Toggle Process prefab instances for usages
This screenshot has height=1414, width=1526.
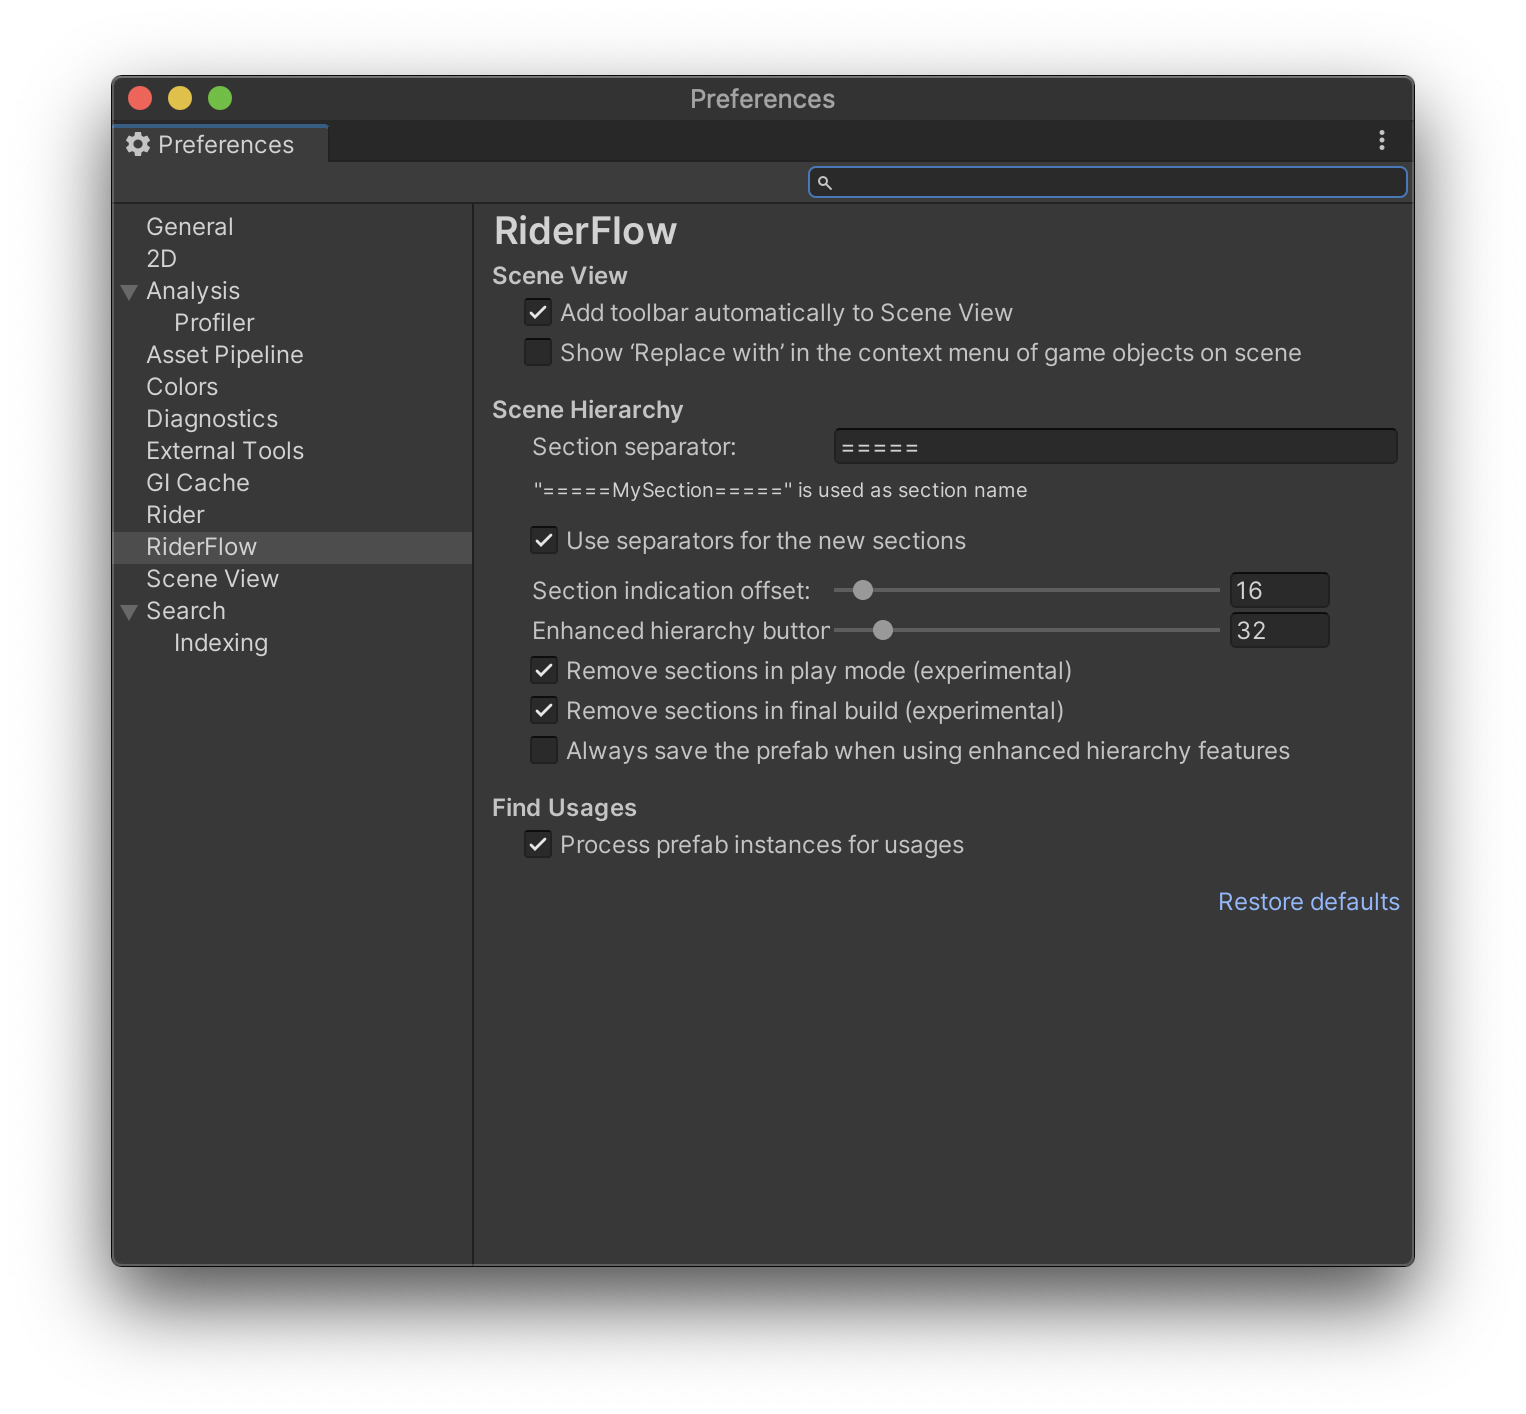coord(538,844)
